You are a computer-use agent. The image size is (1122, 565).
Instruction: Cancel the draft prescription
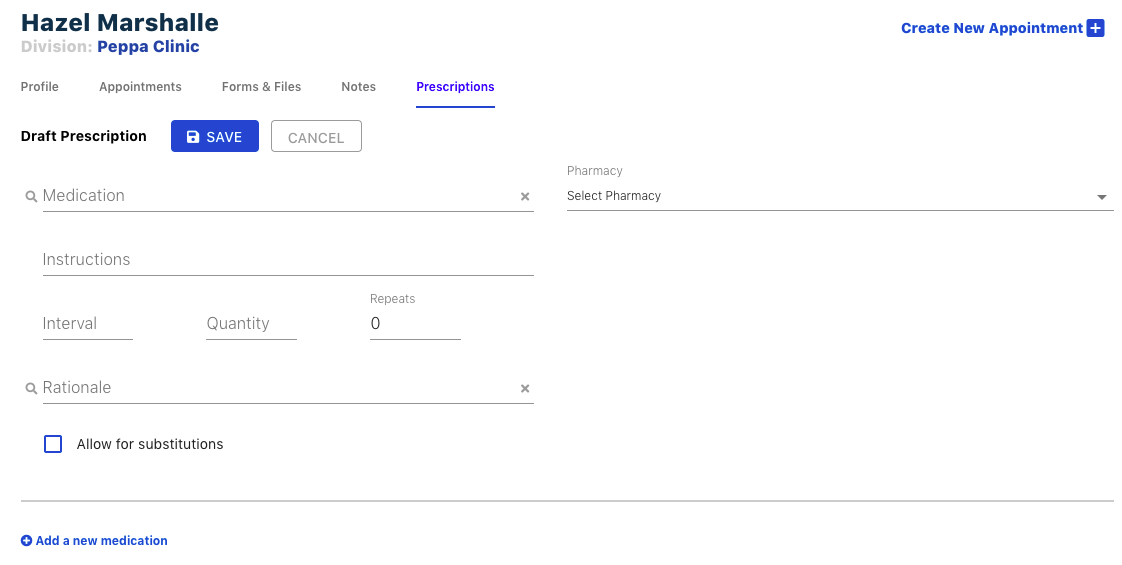pos(316,137)
